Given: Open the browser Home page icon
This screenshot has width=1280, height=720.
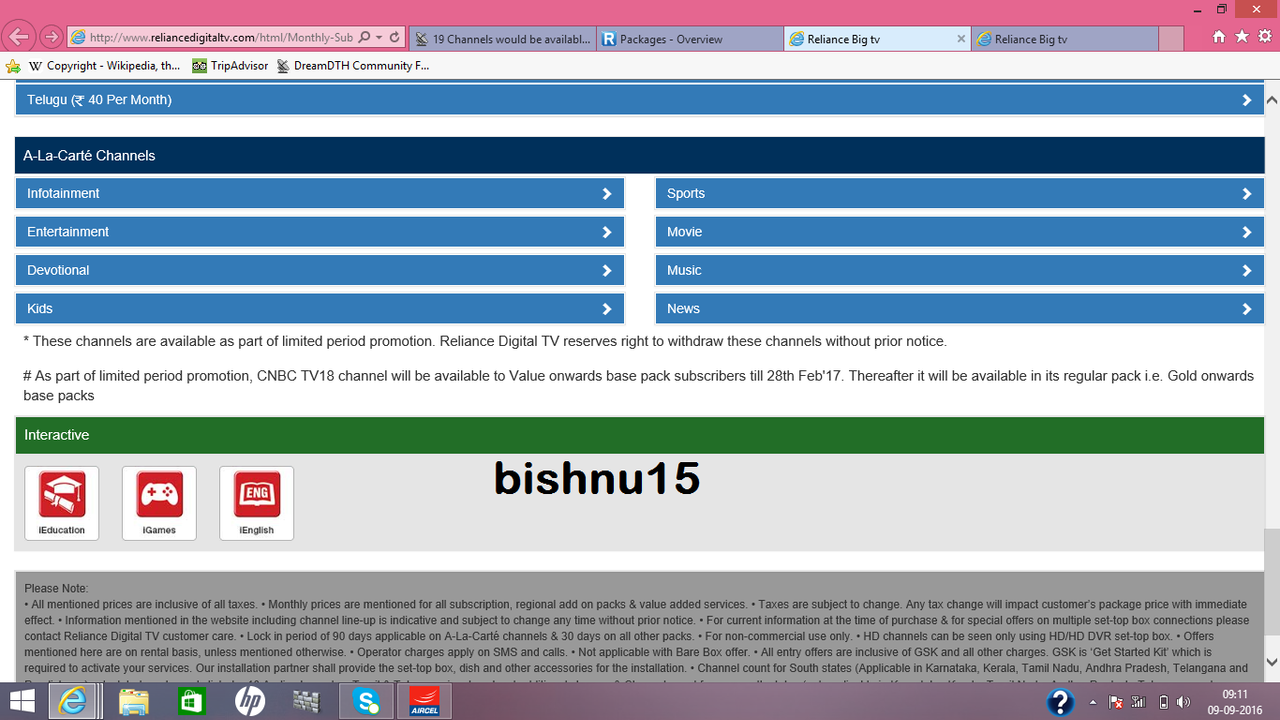Looking at the screenshot, I should pyautogui.click(x=1218, y=37).
